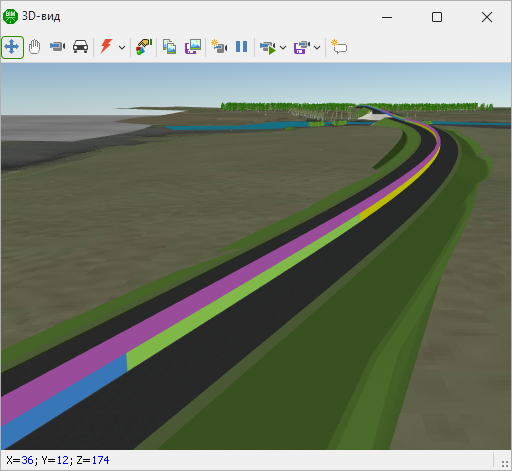Click the BIM application logo icon
This screenshot has height=471, width=512.
[x=10, y=16]
